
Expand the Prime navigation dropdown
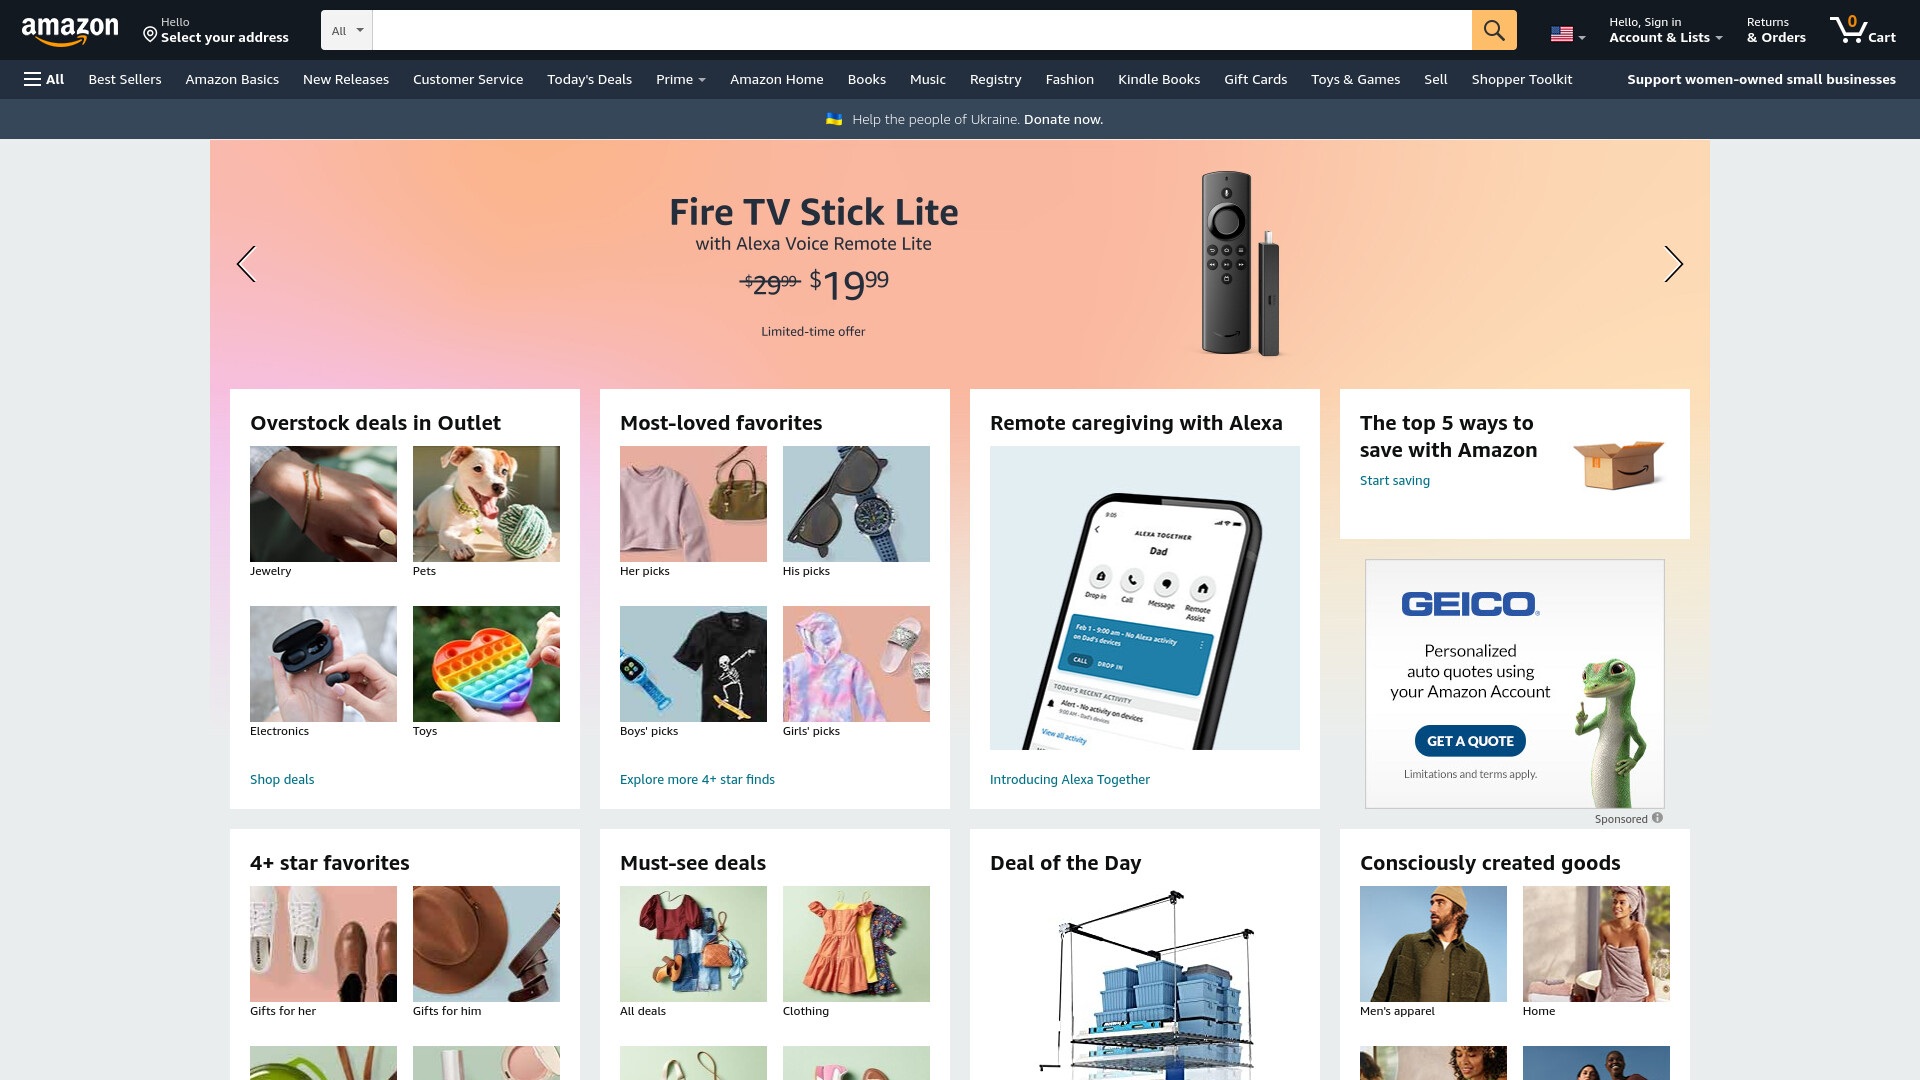pyautogui.click(x=681, y=79)
